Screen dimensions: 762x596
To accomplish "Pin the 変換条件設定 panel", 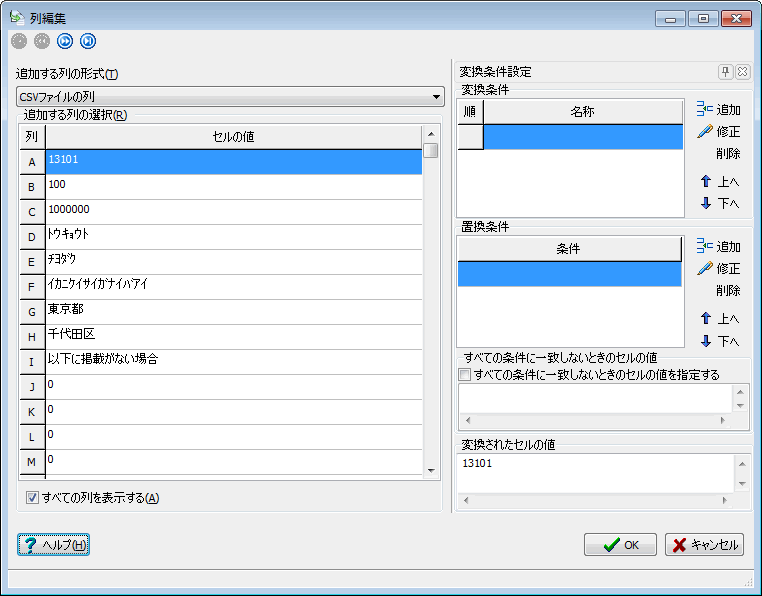I will click(x=725, y=72).
